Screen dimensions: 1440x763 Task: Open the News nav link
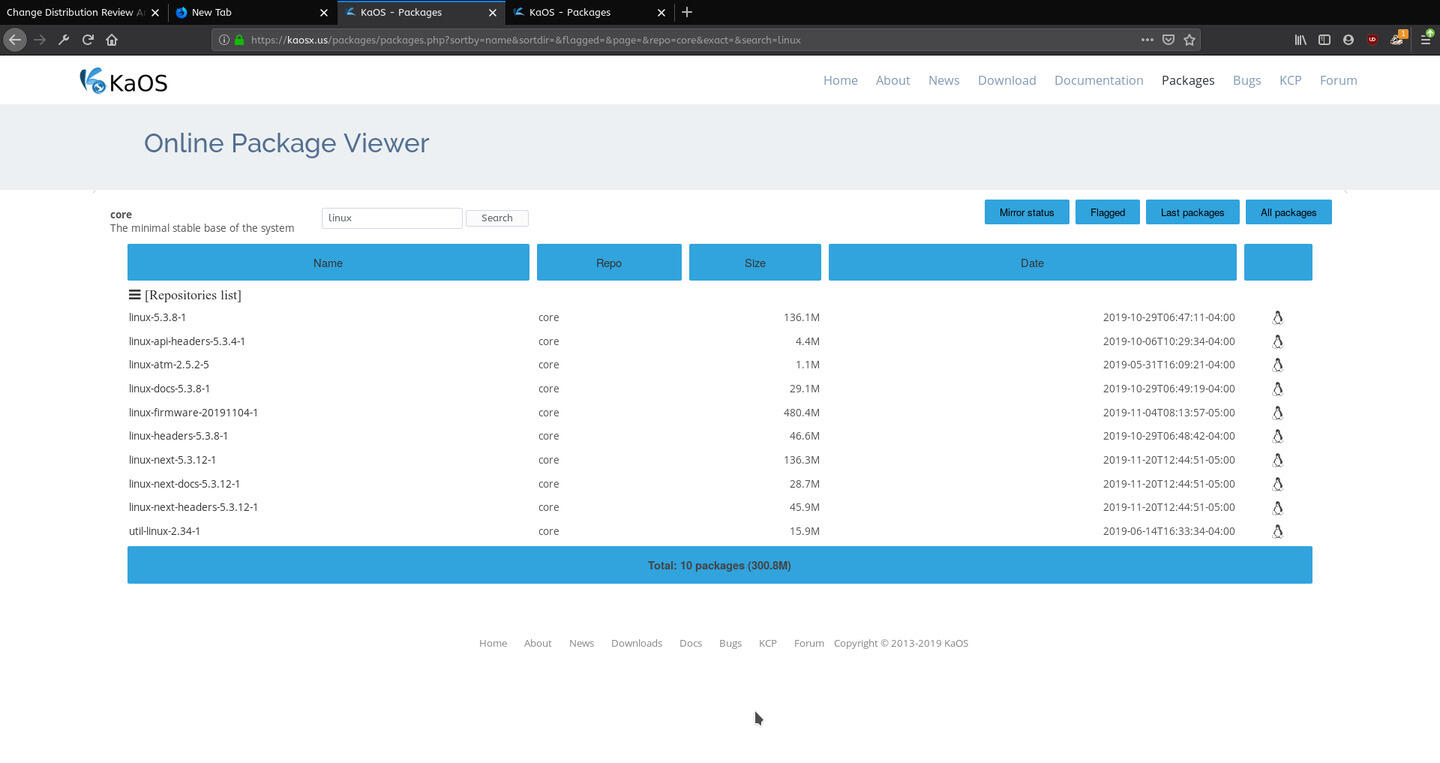click(x=944, y=81)
